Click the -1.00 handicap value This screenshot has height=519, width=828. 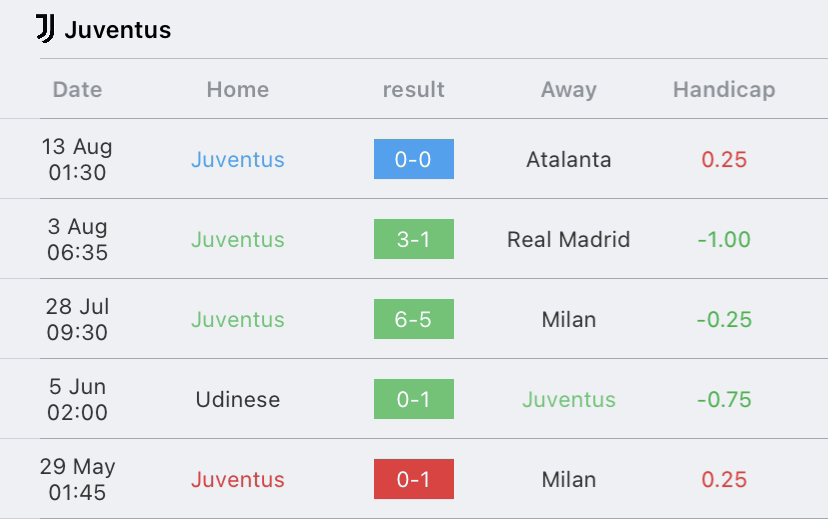[724, 239]
